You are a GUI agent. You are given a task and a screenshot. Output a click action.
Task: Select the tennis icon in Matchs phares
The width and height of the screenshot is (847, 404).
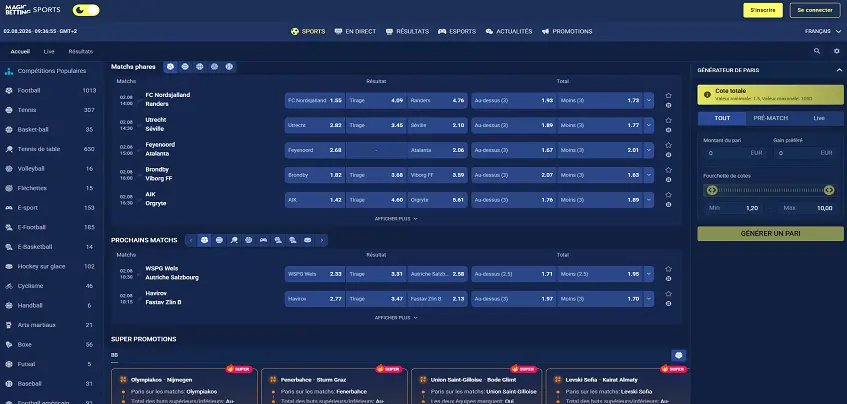(x=185, y=66)
